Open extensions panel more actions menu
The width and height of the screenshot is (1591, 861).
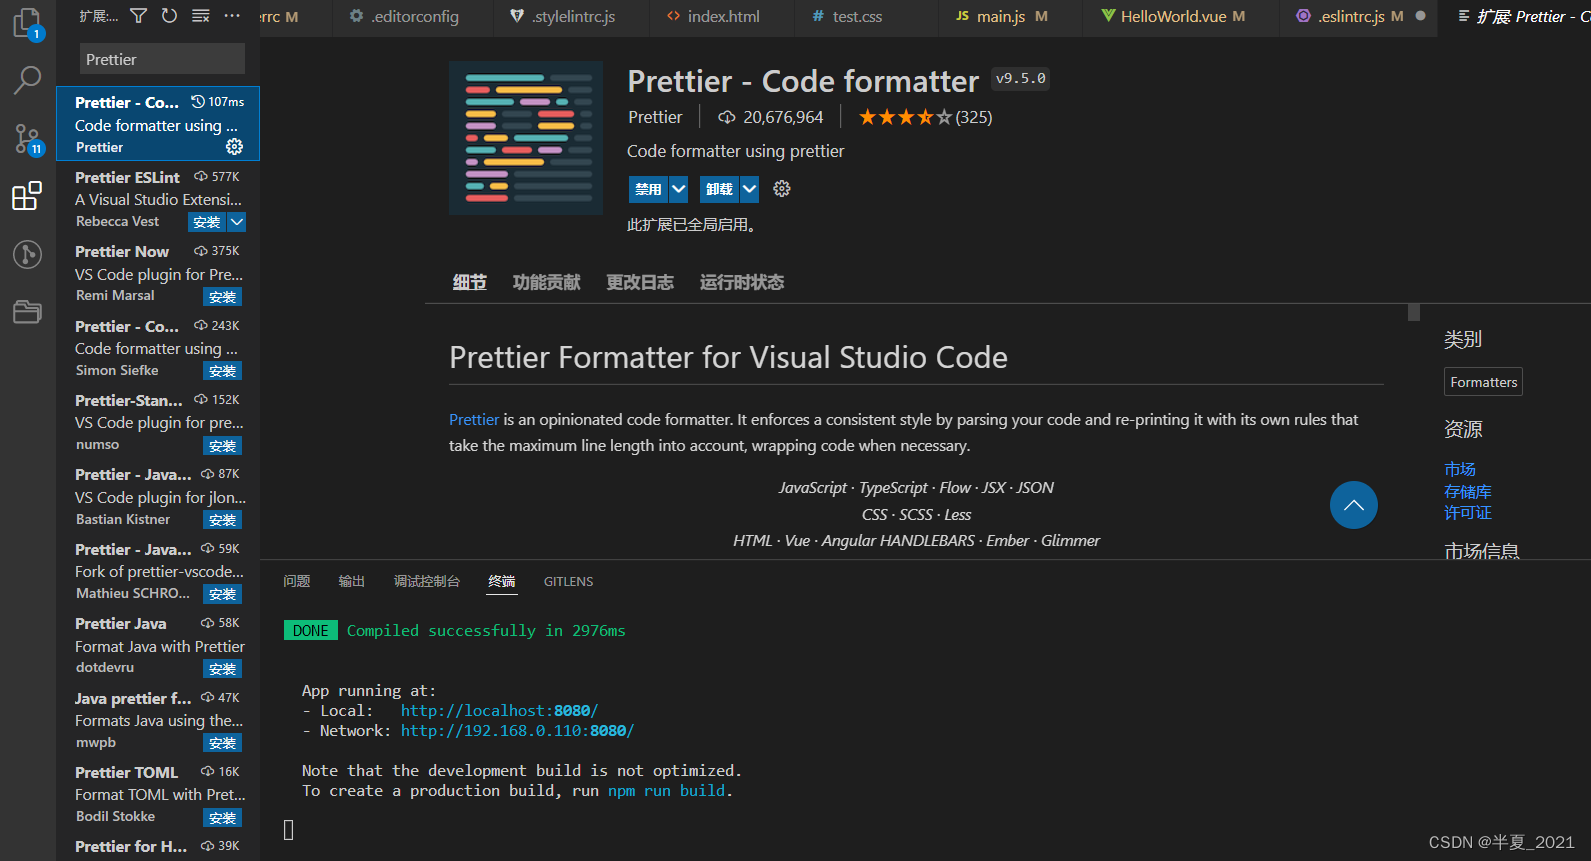[x=232, y=16]
